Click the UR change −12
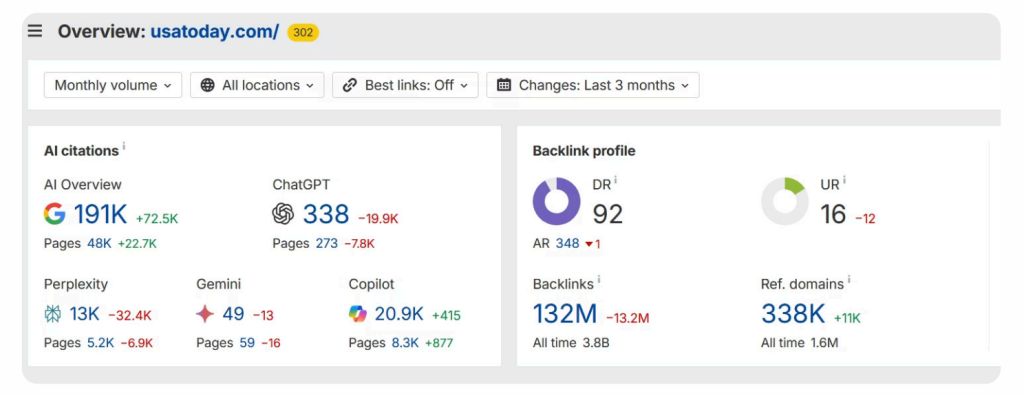This screenshot has width=1024, height=394. 865,219
